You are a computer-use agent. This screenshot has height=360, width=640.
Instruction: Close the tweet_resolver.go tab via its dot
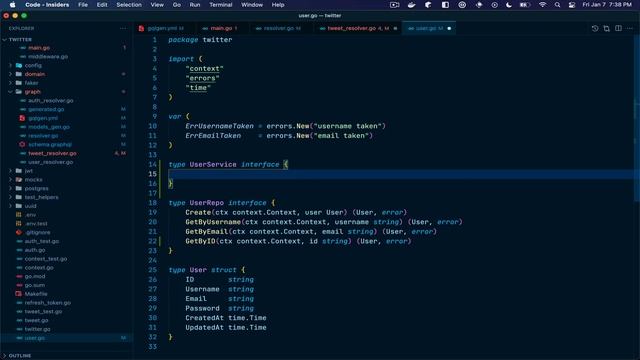tap(395, 29)
